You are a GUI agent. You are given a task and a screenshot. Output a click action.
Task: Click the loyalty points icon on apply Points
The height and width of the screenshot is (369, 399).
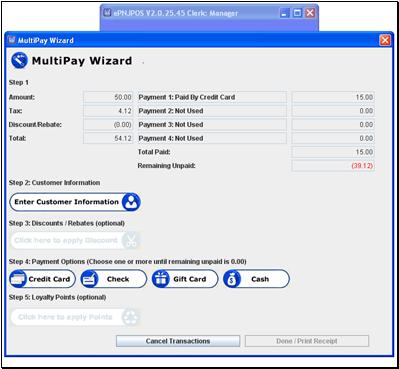pos(131,317)
